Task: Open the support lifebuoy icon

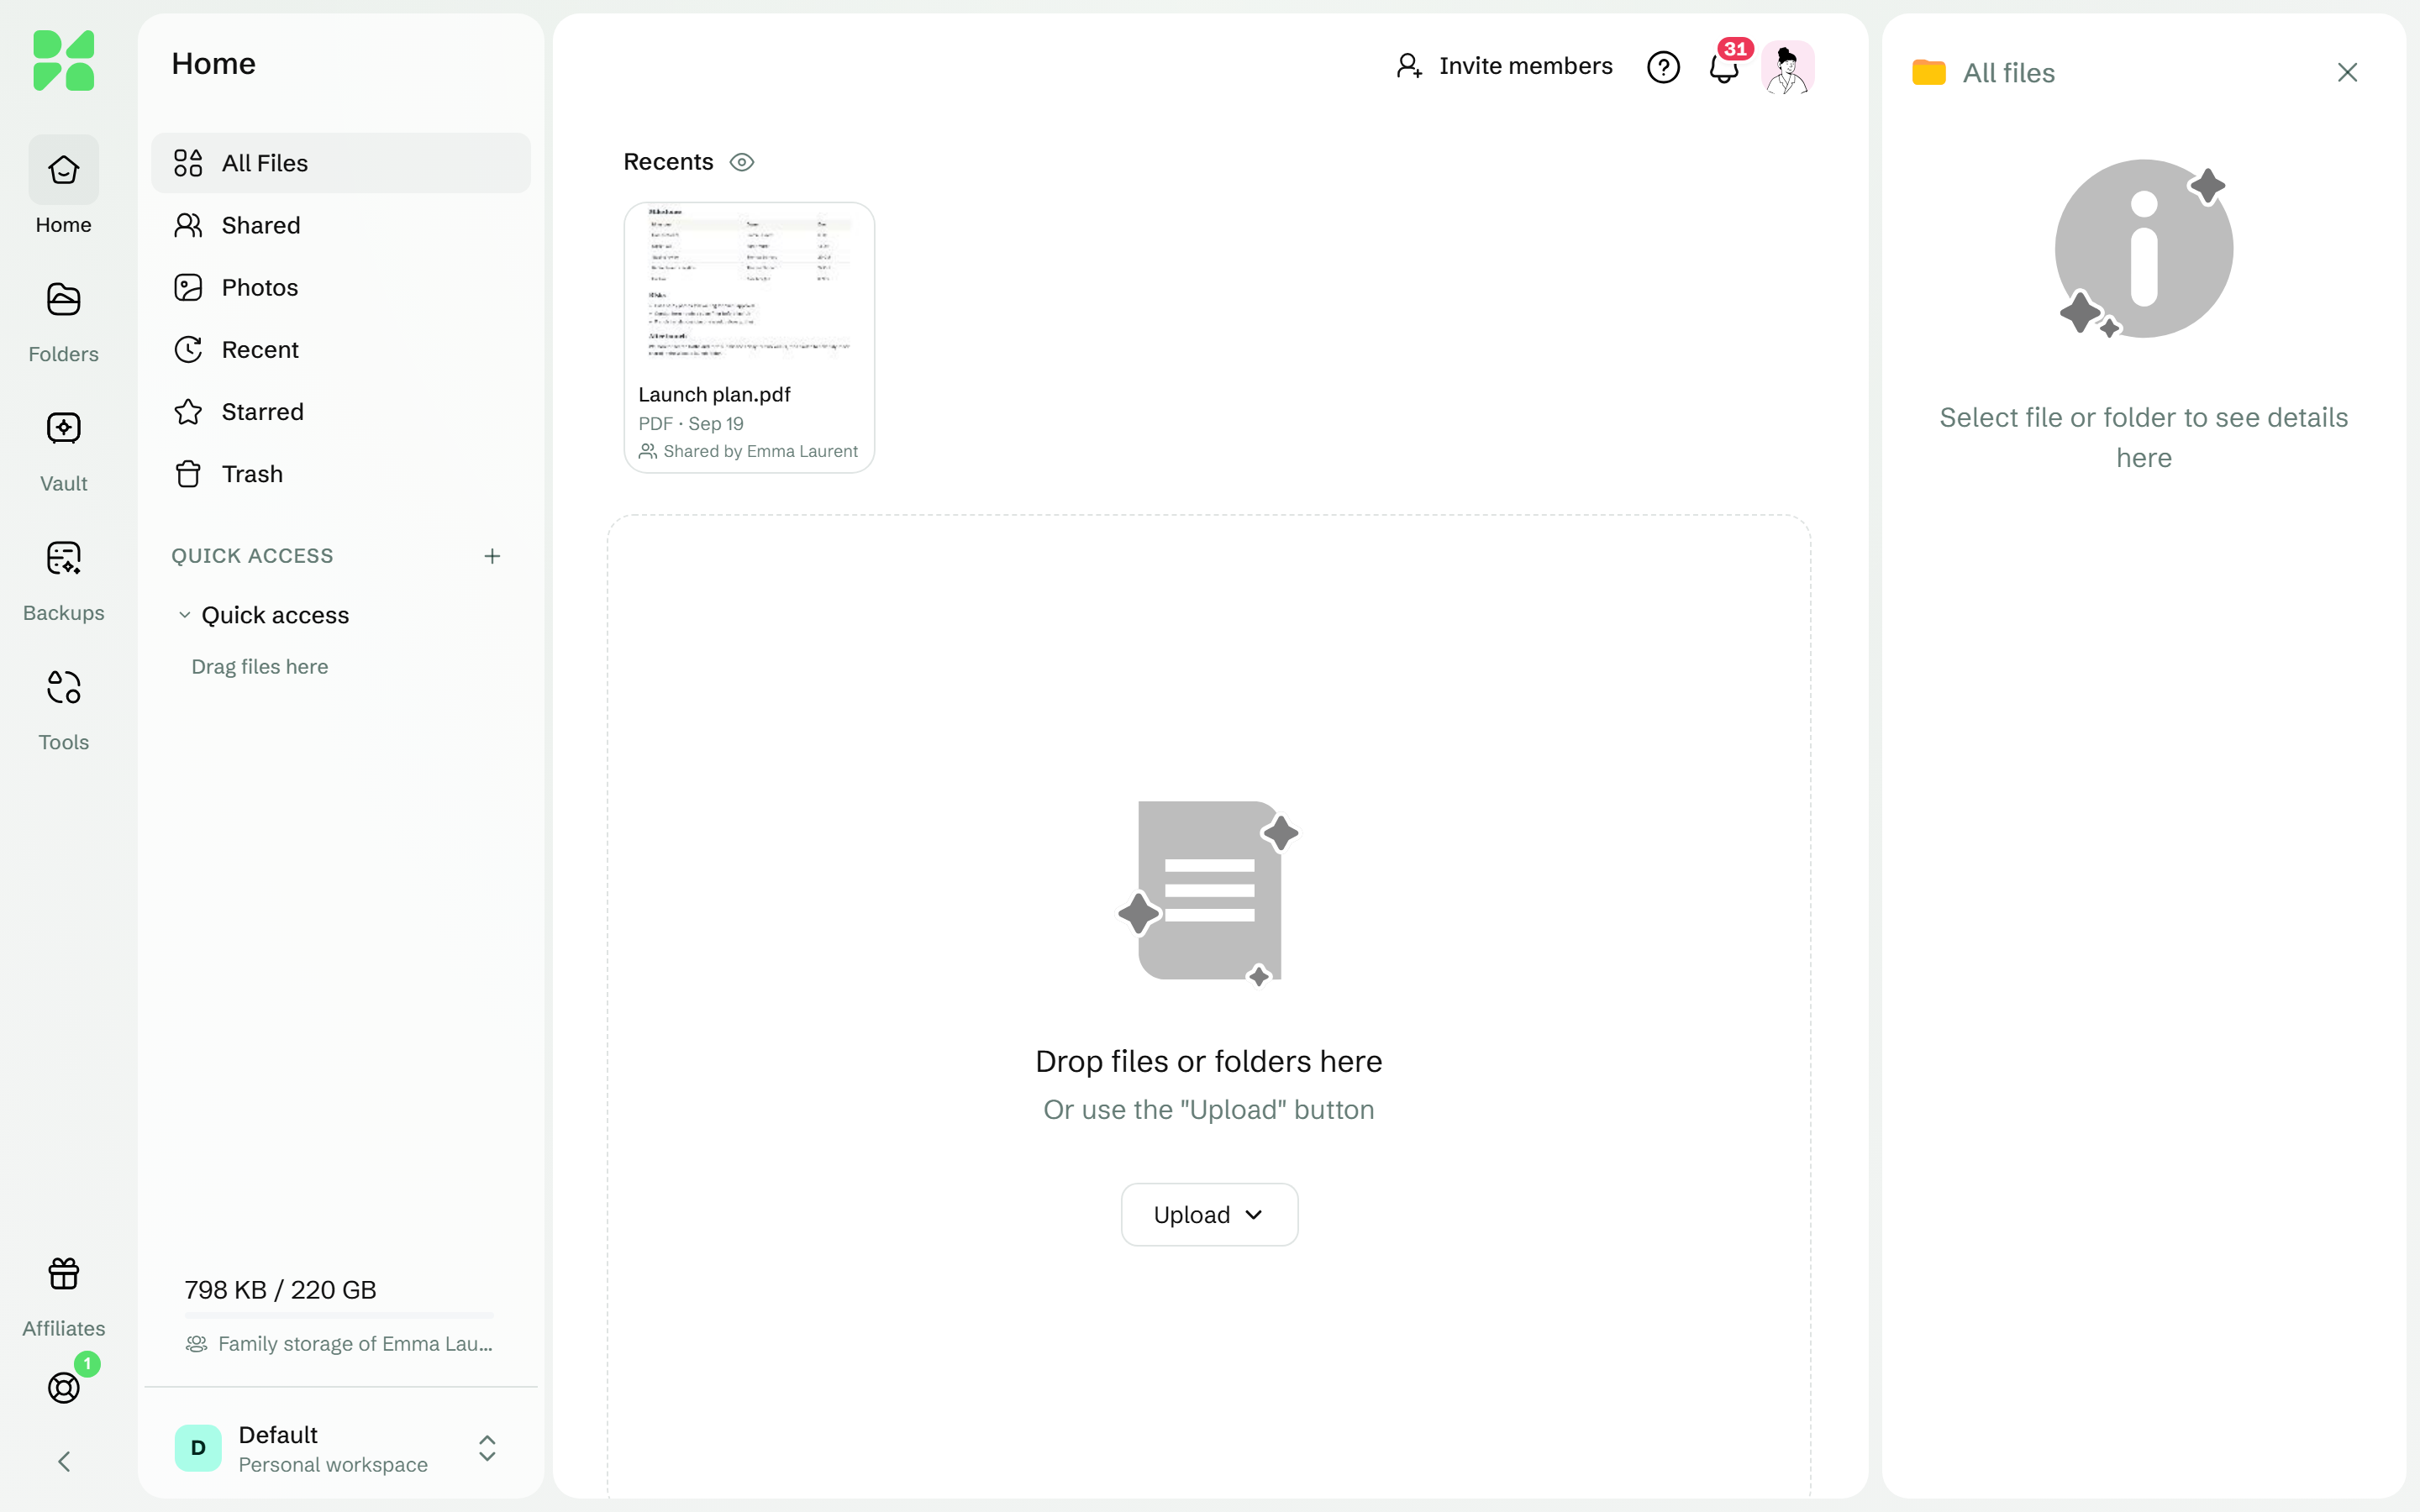Action: pyautogui.click(x=64, y=1387)
